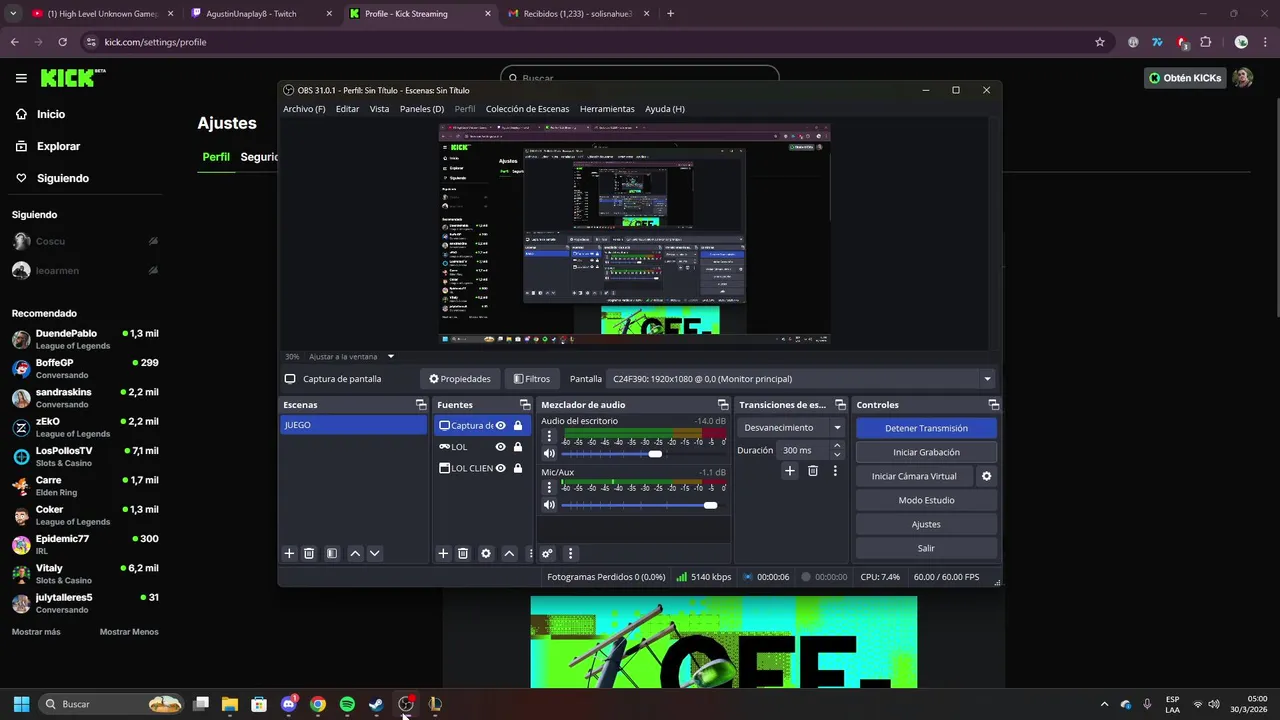Image resolution: width=1280 pixels, height=720 pixels.
Task: Unlock the LOL source
Action: coord(518,447)
